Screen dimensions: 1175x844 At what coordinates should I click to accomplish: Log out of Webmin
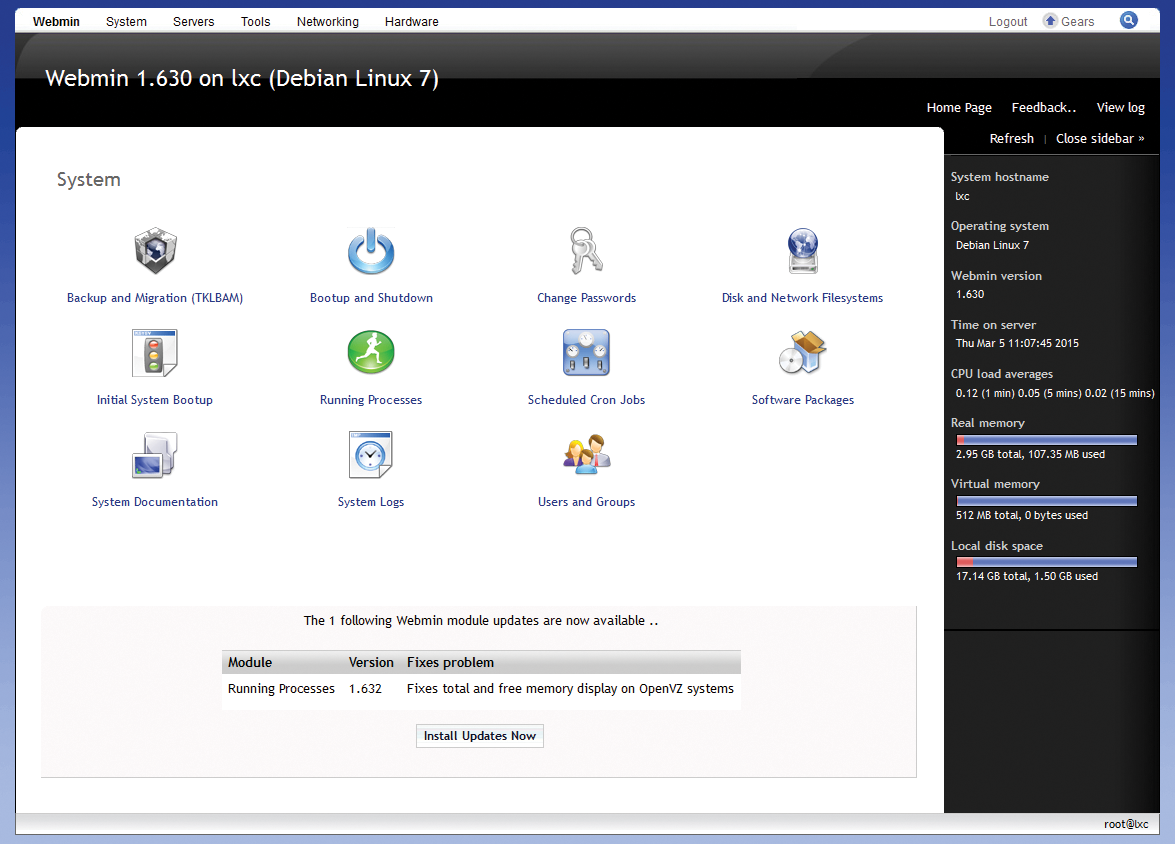tap(1007, 21)
